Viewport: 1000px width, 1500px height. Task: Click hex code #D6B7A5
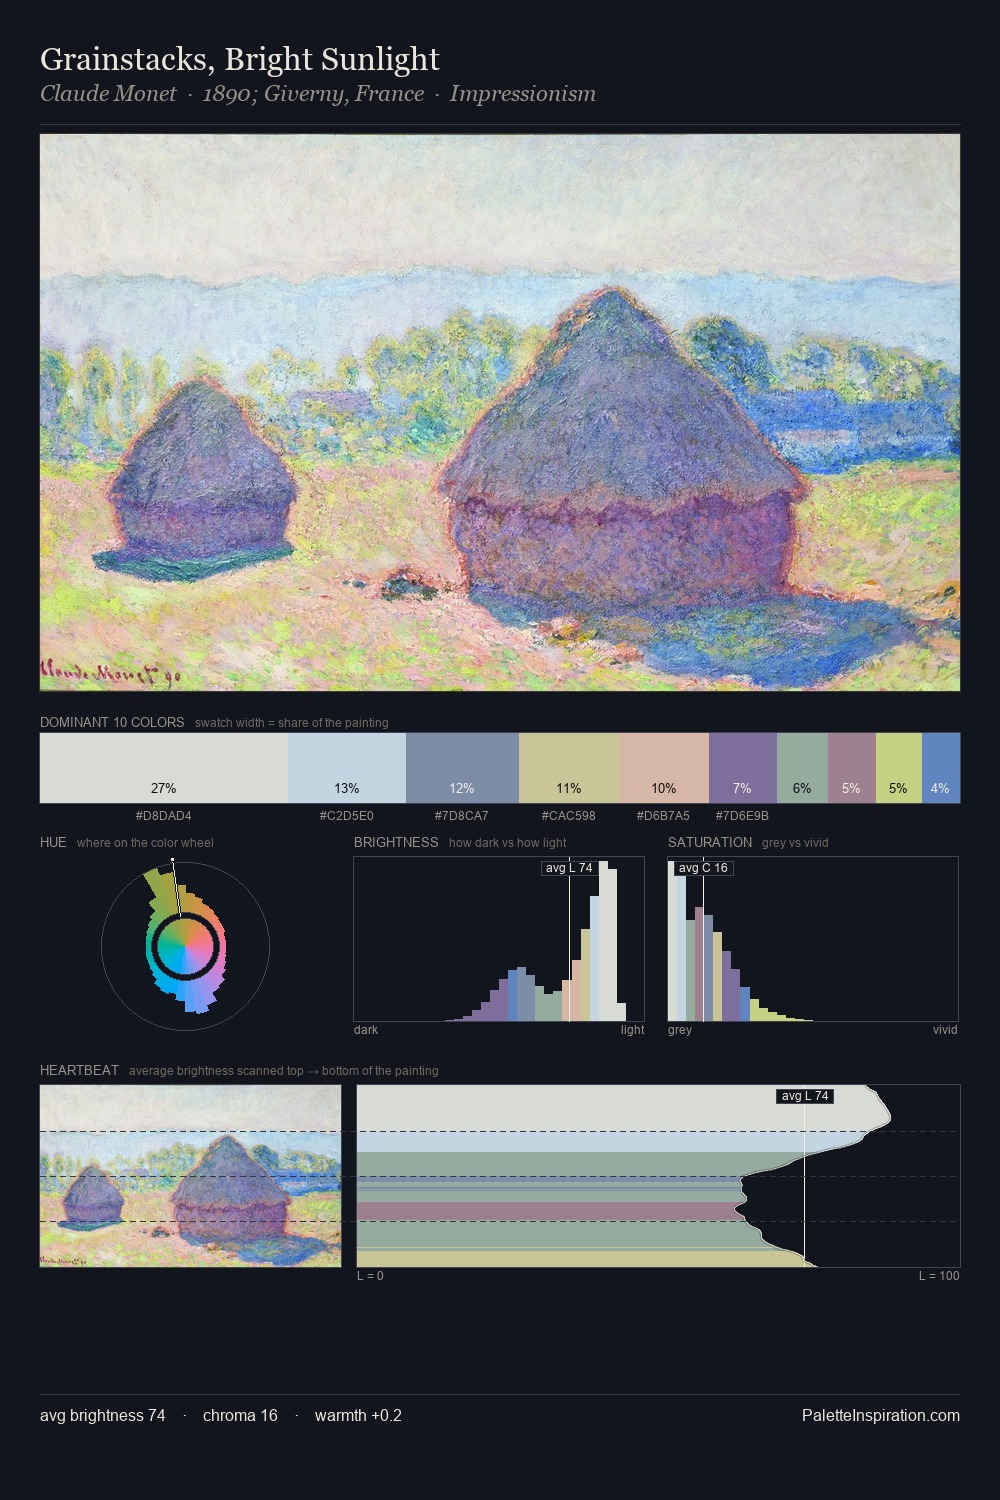point(663,816)
